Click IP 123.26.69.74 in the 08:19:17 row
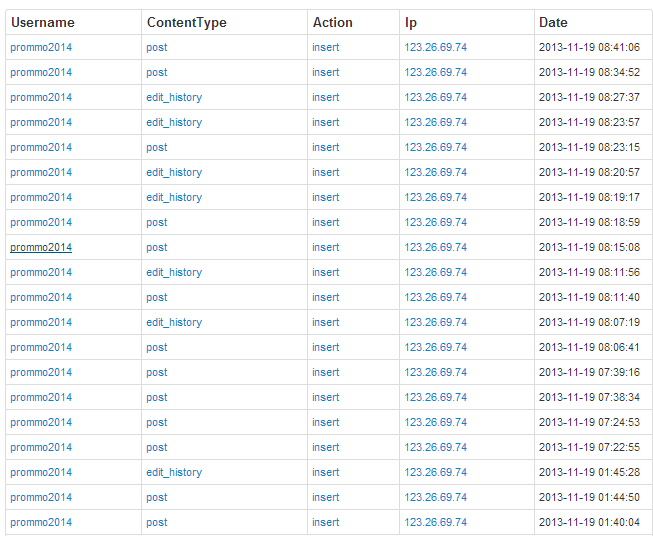The image size is (653, 536). coord(435,197)
